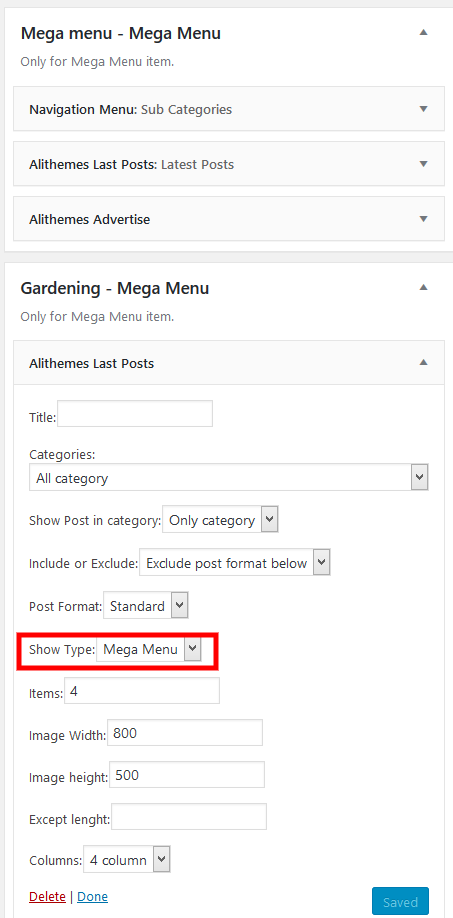This screenshot has height=918, width=453.
Task: Click the Delete link
Action: pyautogui.click(x=47, y=896)
